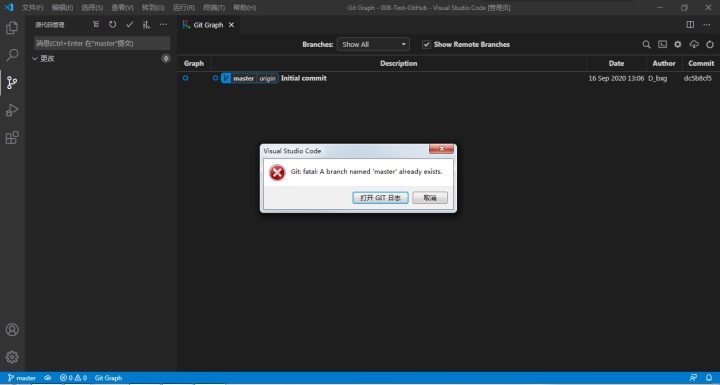Click Git Graph button in status bar

click(108, 378)
